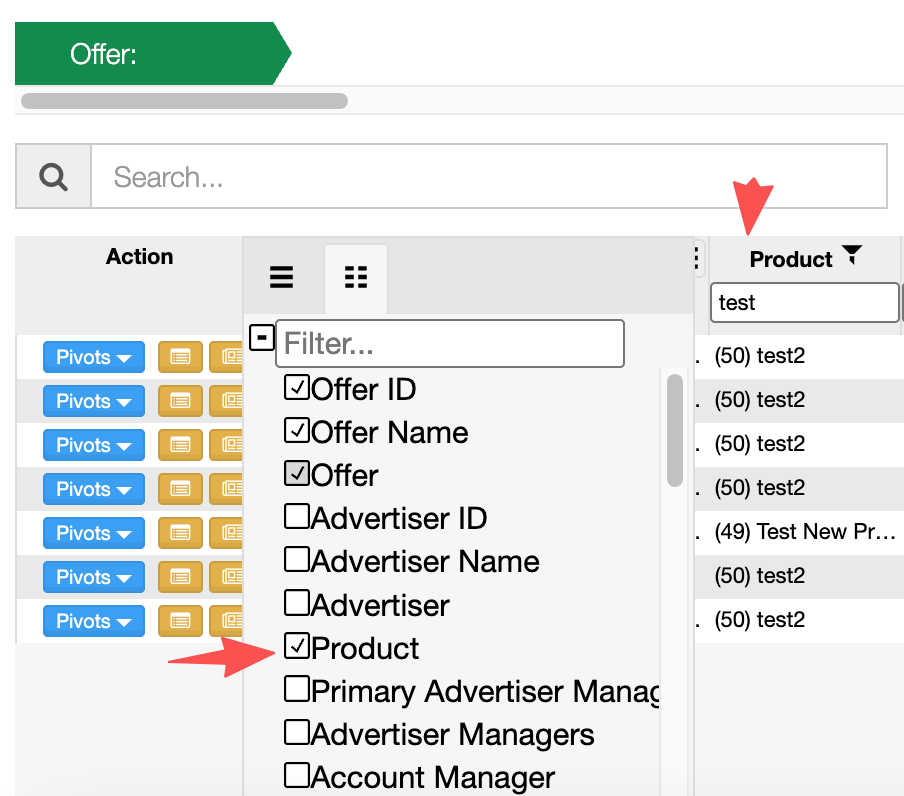Open Pivots dropdown in first row
Viewport: 904px width, 796px height.
tap(93, 357)
